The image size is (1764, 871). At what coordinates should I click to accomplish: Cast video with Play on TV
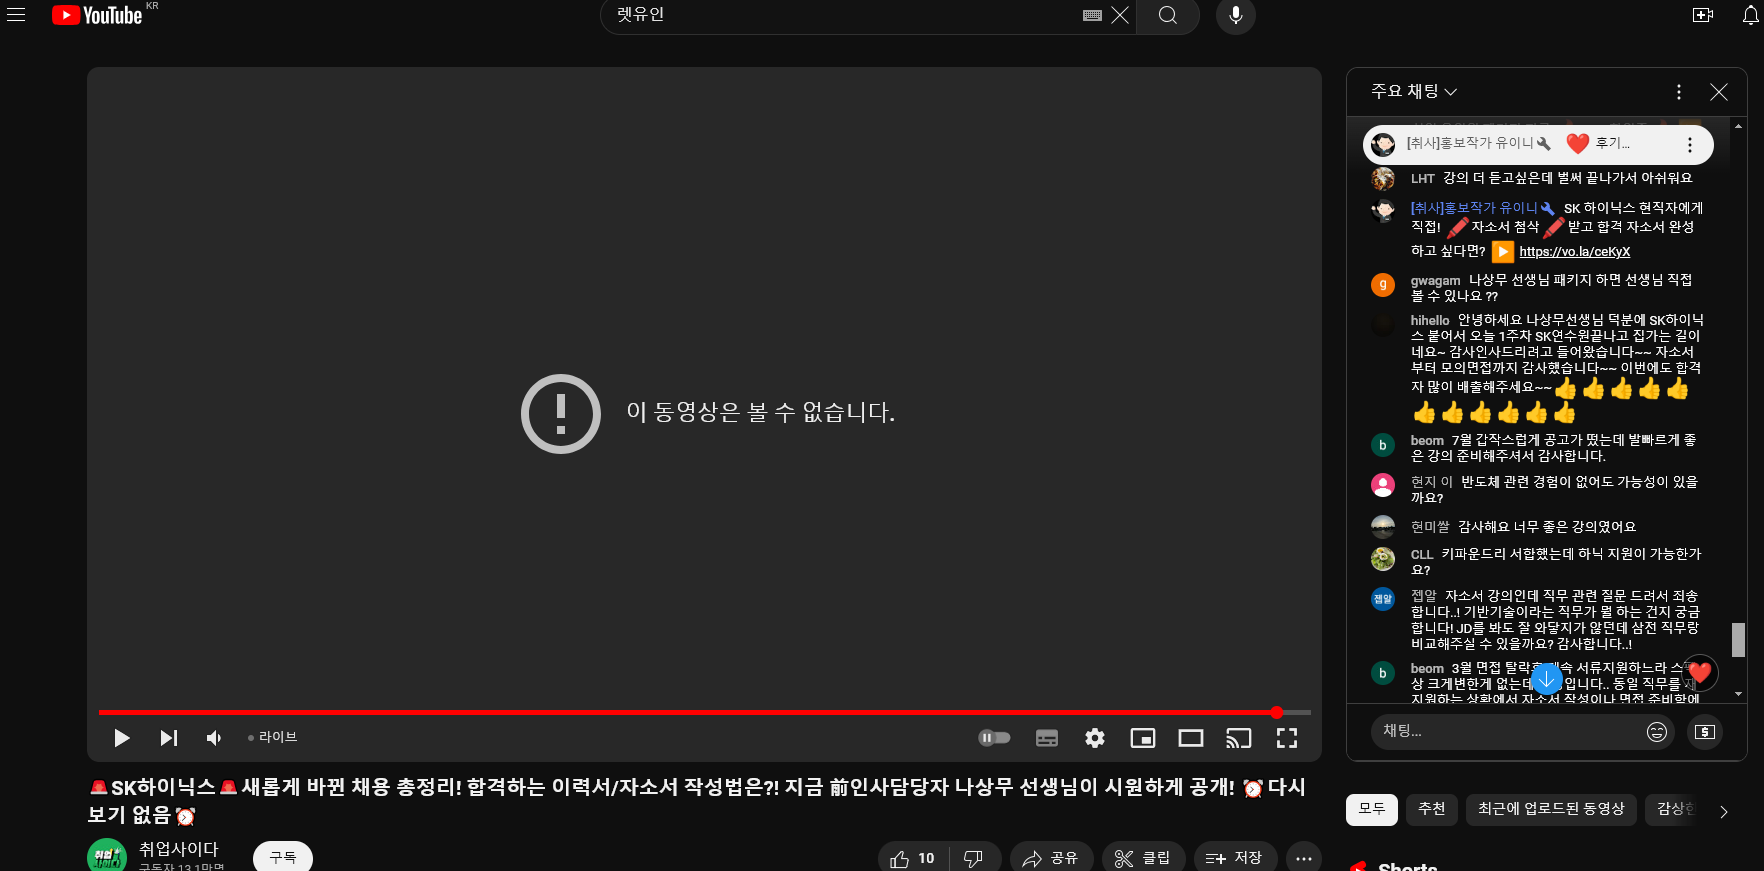[1239, 738]
